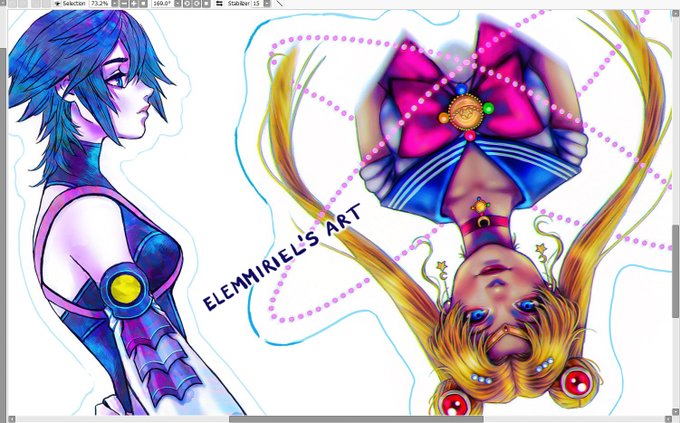Screen dimensions: 680x423
Task: Rotate the canvas clockwise
Action: 196,3
